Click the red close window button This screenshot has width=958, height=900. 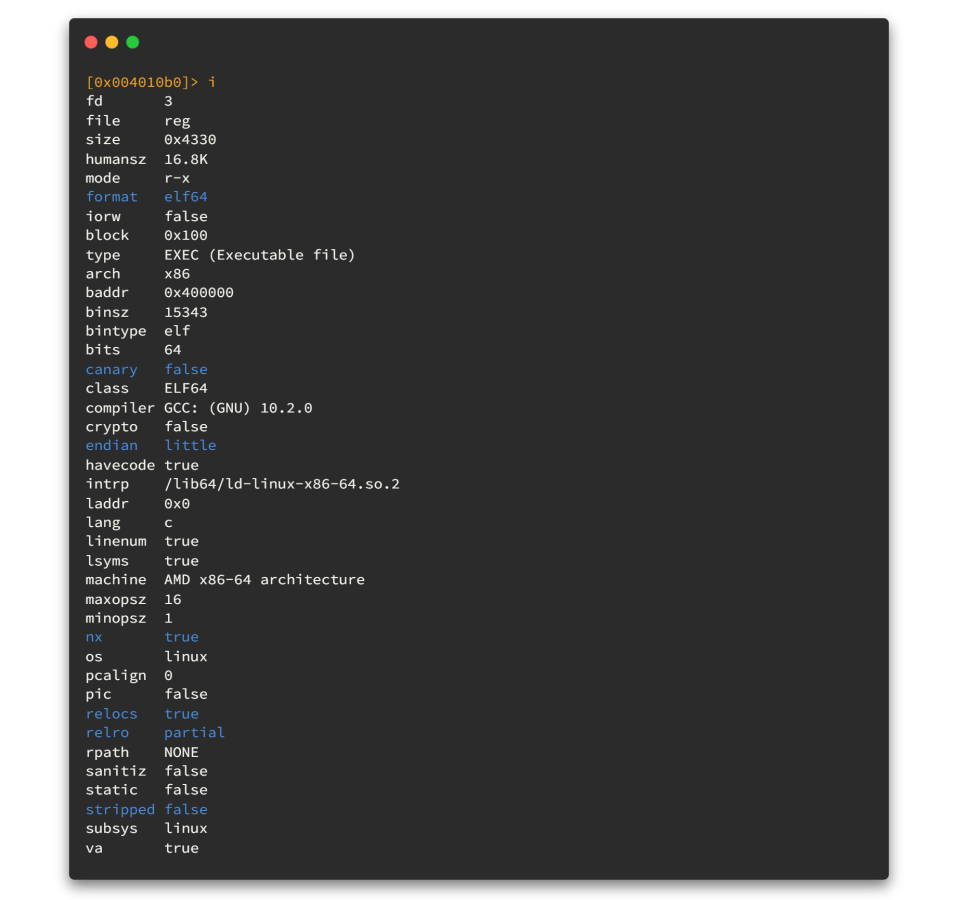click(91, 42)
